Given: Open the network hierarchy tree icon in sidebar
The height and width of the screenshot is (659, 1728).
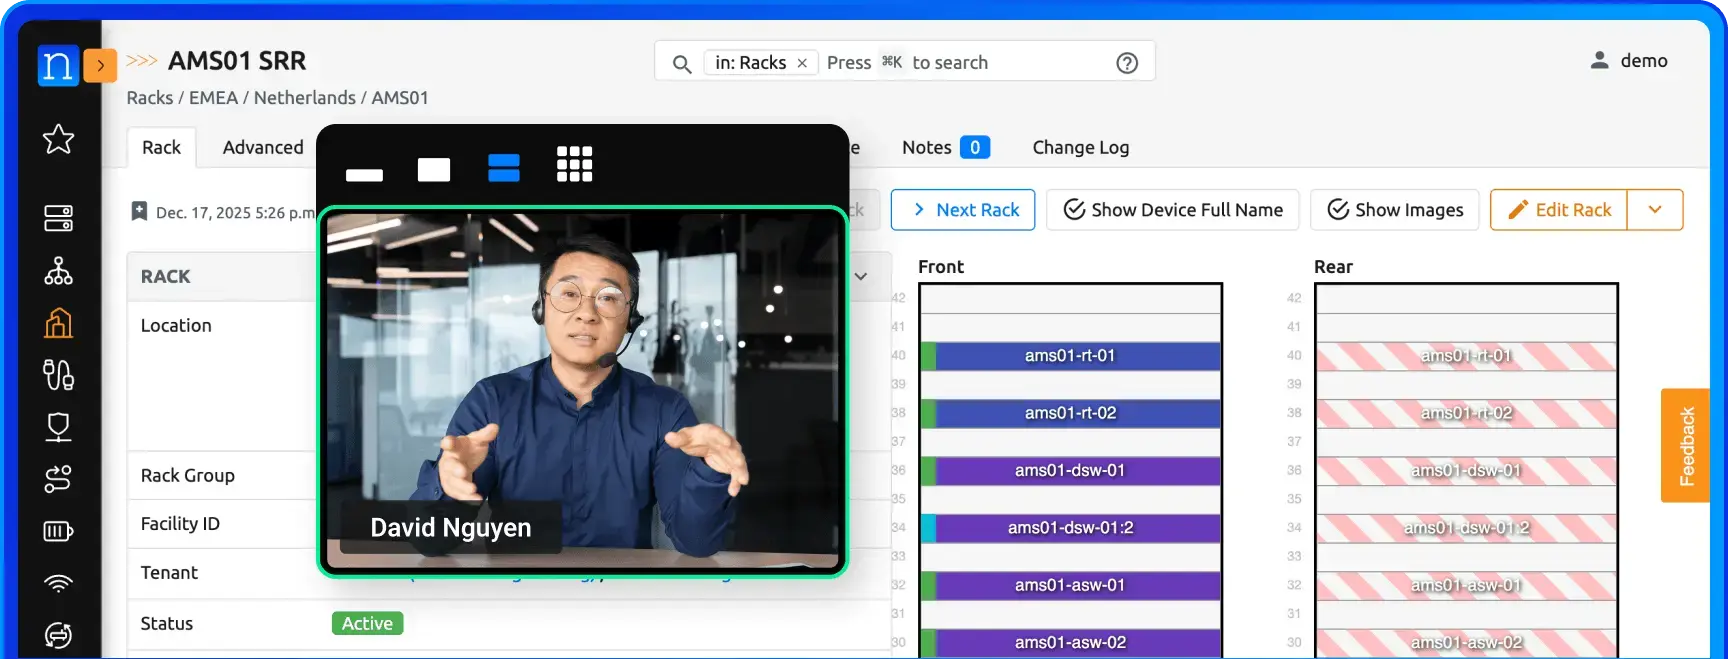Looking at the screenshot, I should 58,271.
